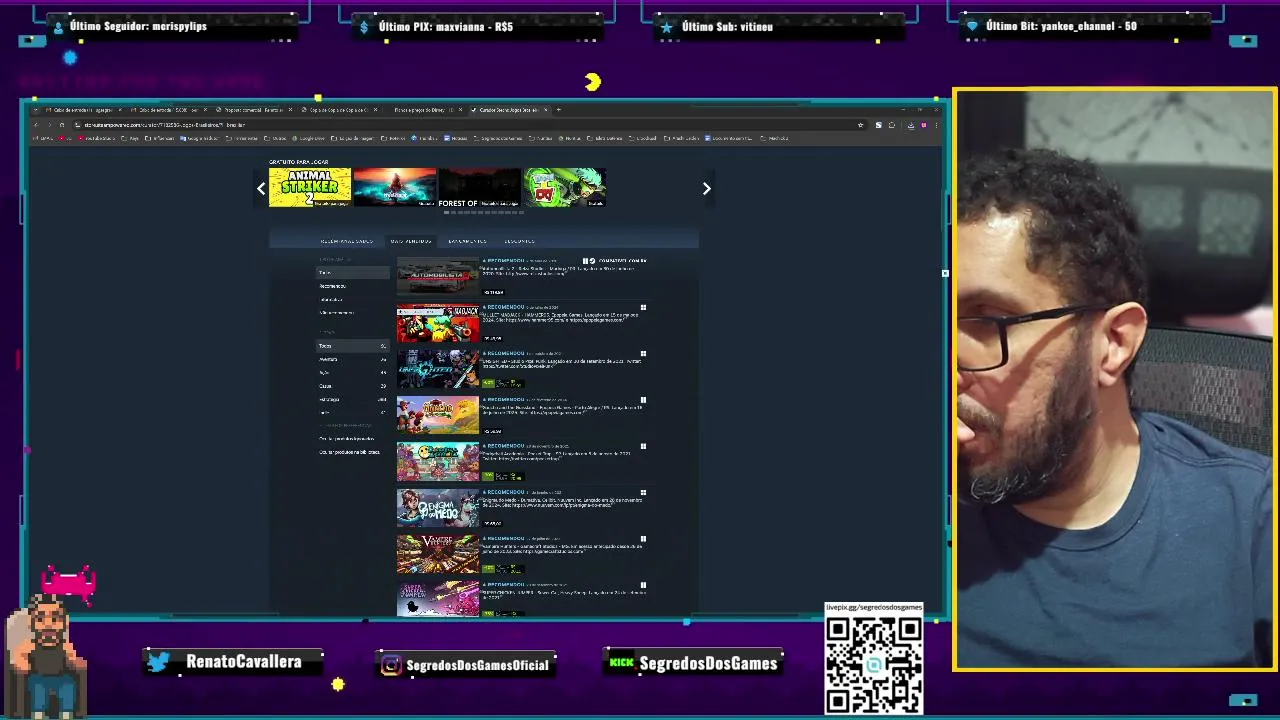Select the Todos row above Aventura
The width and height of the screenshot is (1280, 720).
pos(352,346)
